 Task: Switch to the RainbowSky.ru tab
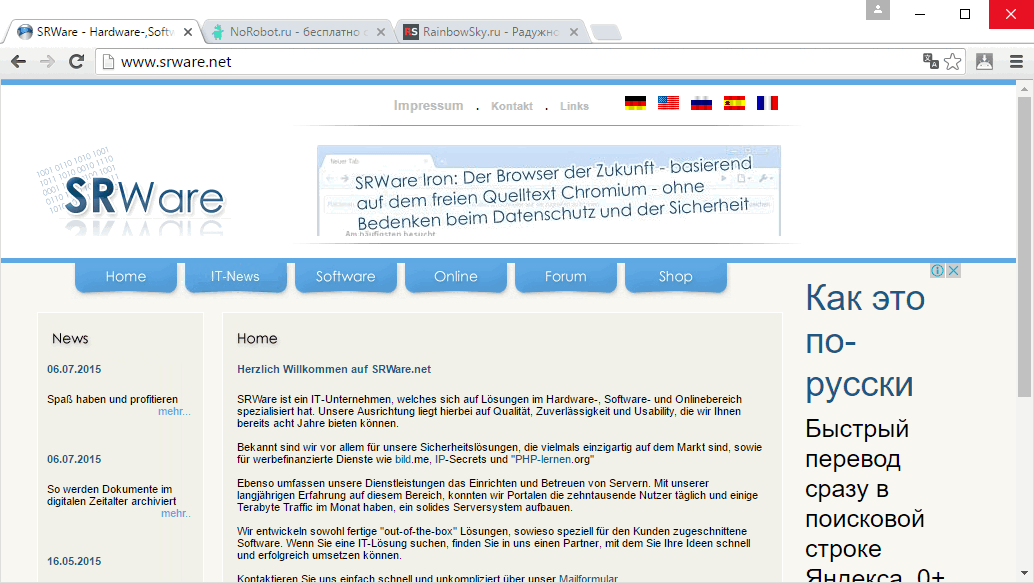pyautogui.click(x=489, y=32)
